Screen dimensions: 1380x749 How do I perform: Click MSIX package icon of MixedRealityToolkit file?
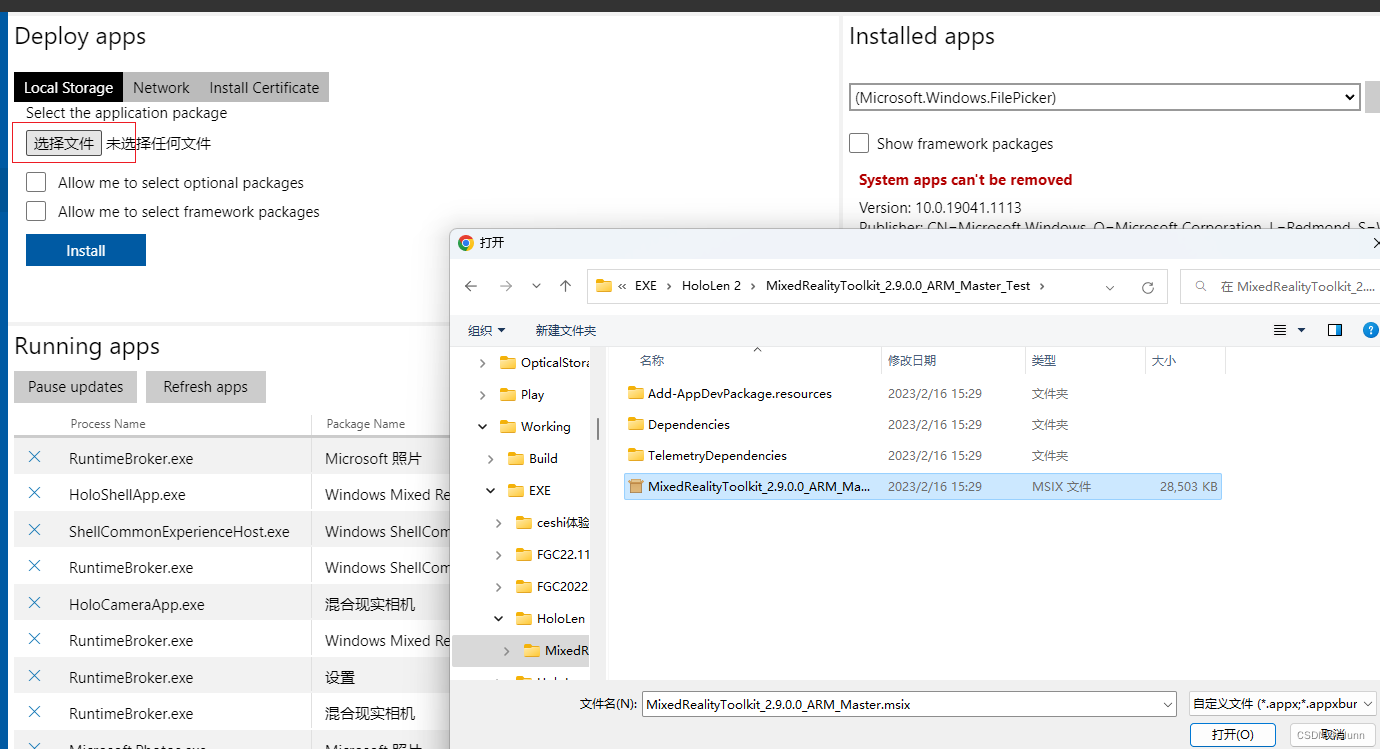click(635, 486)
